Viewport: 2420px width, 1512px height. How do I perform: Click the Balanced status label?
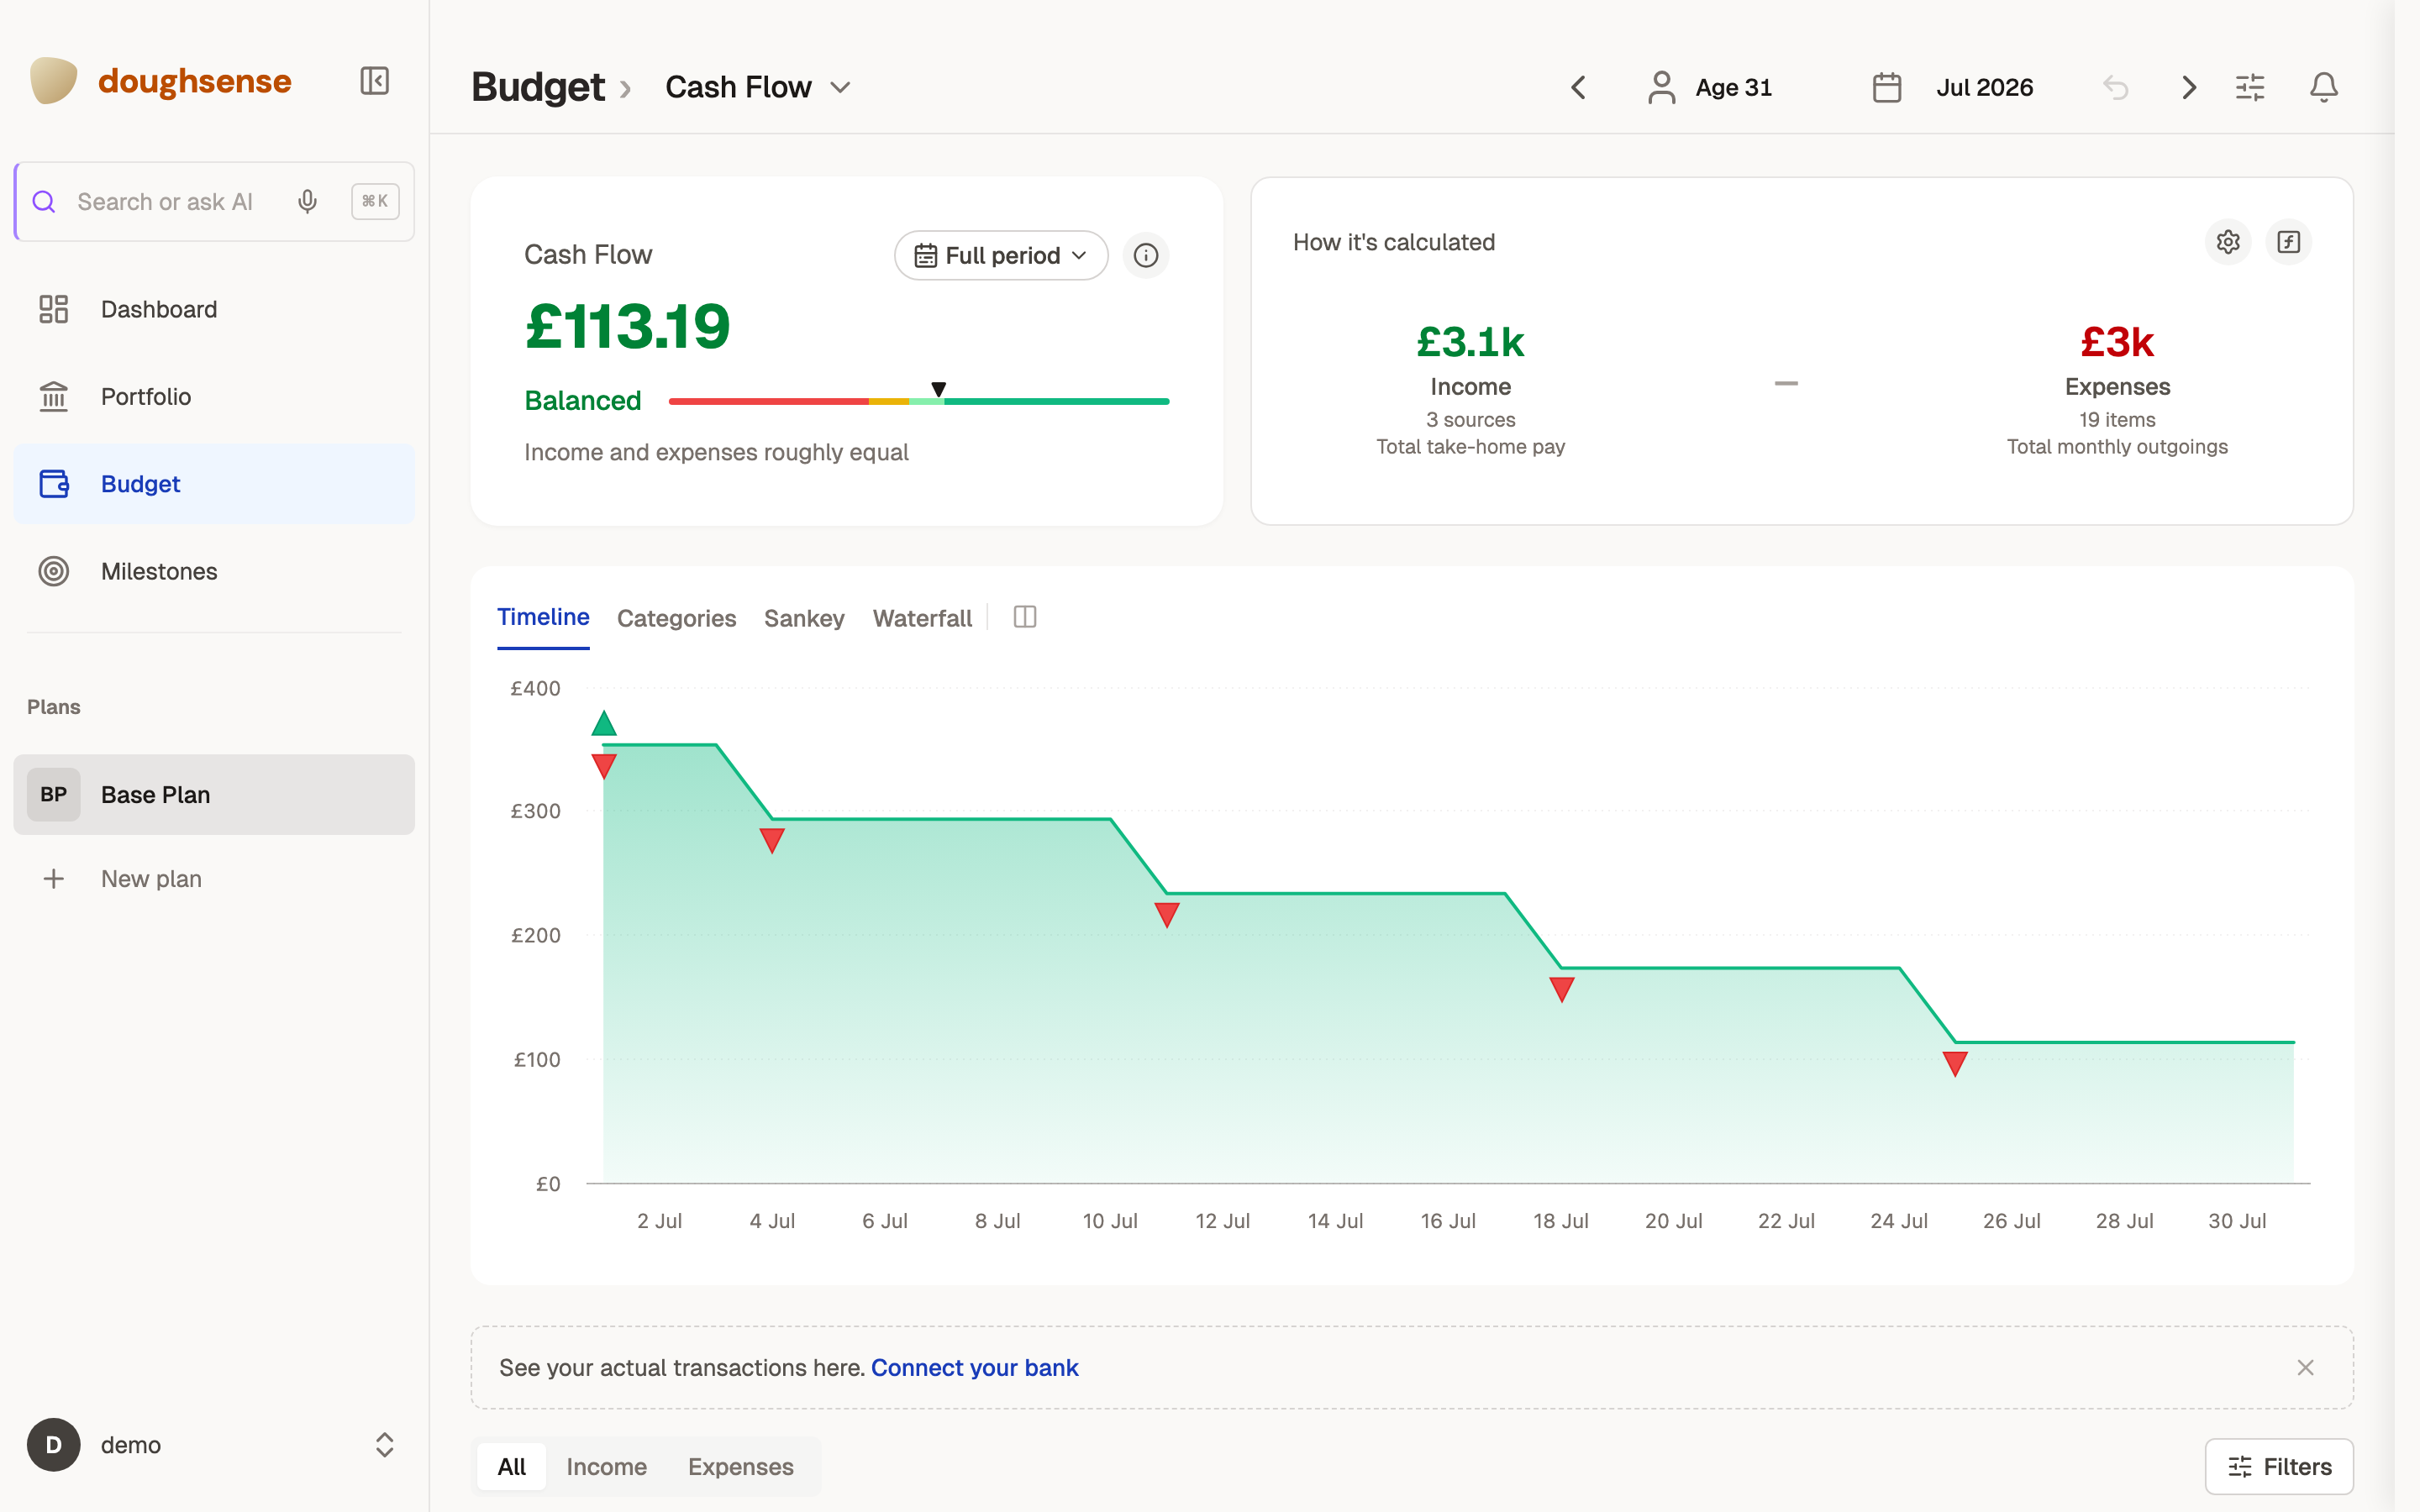pyautogui.click(x=583, y=400)
